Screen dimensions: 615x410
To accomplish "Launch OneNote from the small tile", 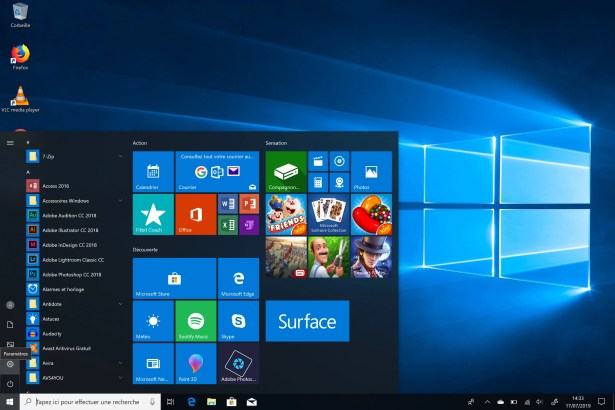I will point(249,225).
